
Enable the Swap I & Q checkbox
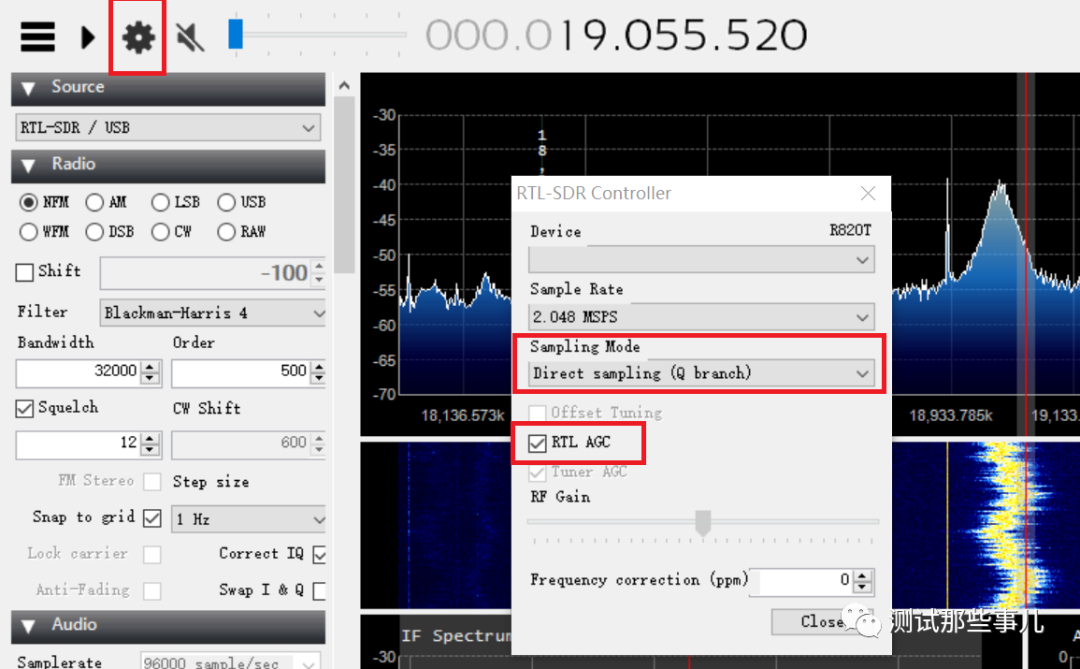(x=320, y=591)
